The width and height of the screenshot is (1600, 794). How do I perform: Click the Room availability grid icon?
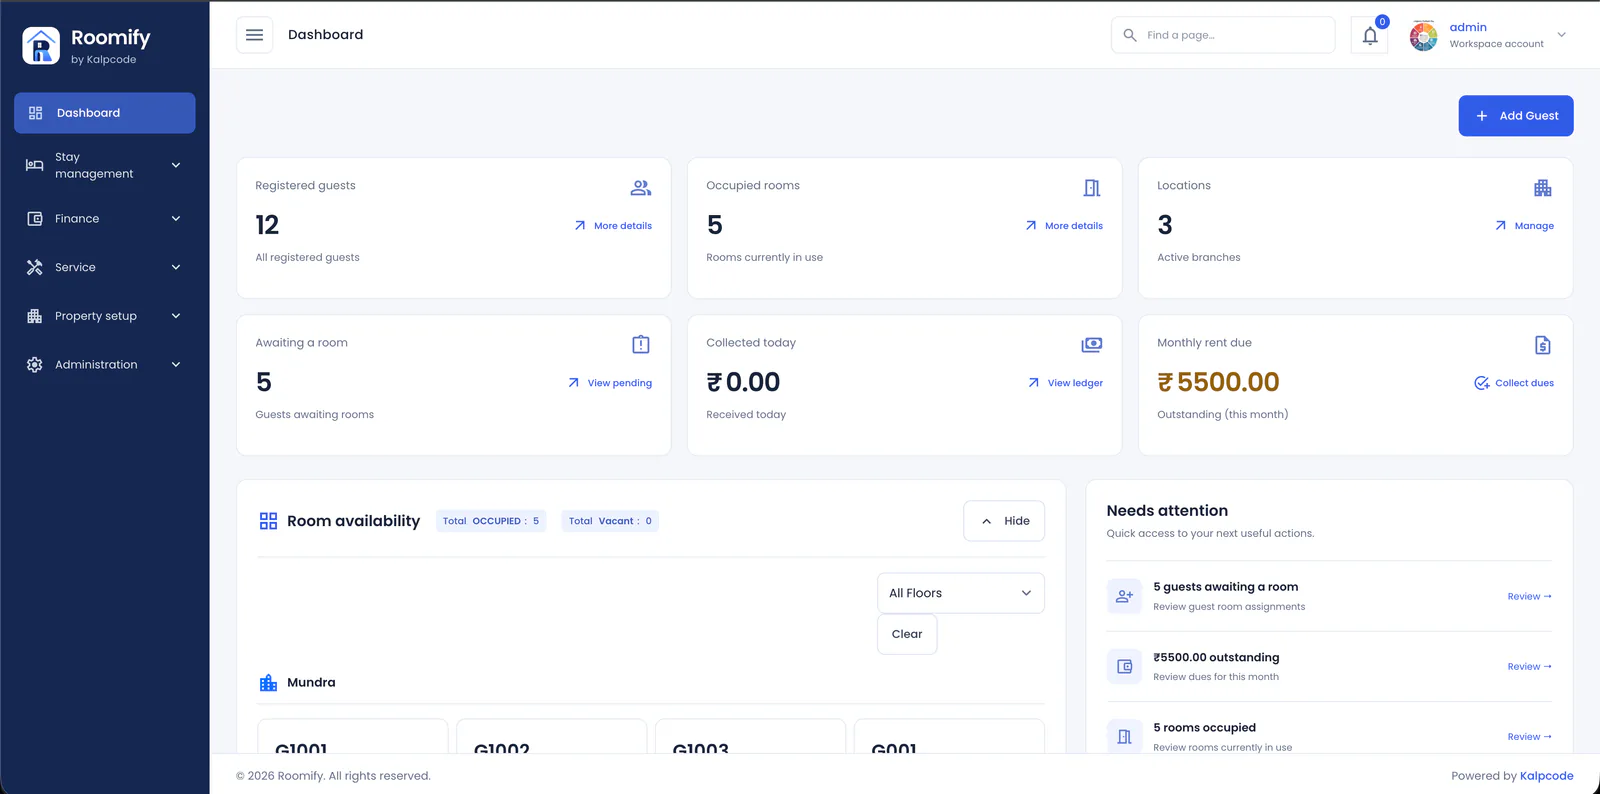tap(268, 521)
